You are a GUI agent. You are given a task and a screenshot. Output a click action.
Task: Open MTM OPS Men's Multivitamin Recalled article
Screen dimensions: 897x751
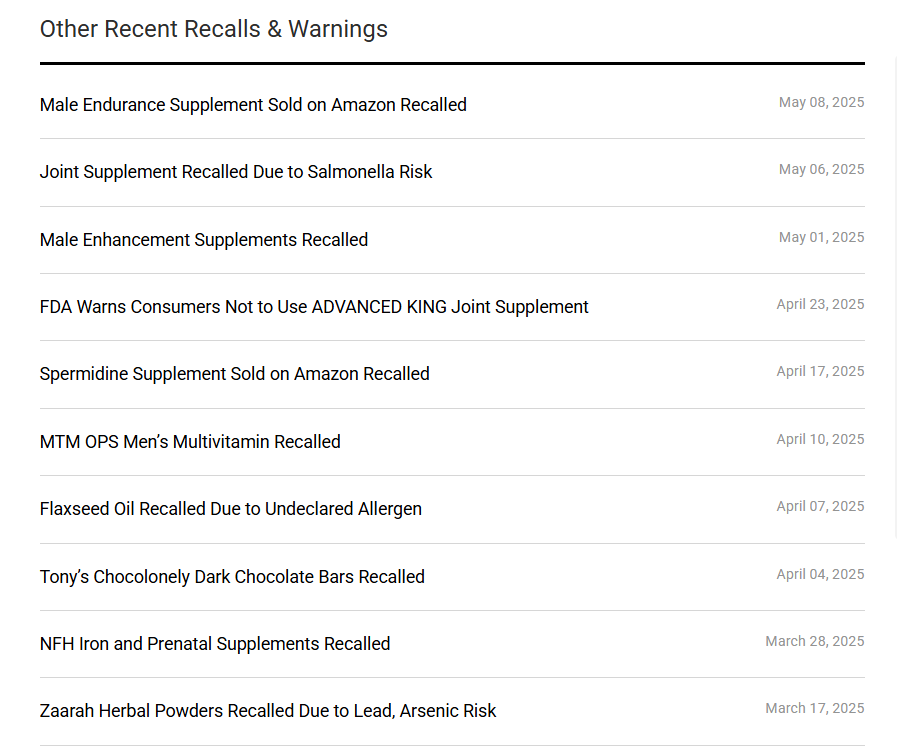coord(190,442)
